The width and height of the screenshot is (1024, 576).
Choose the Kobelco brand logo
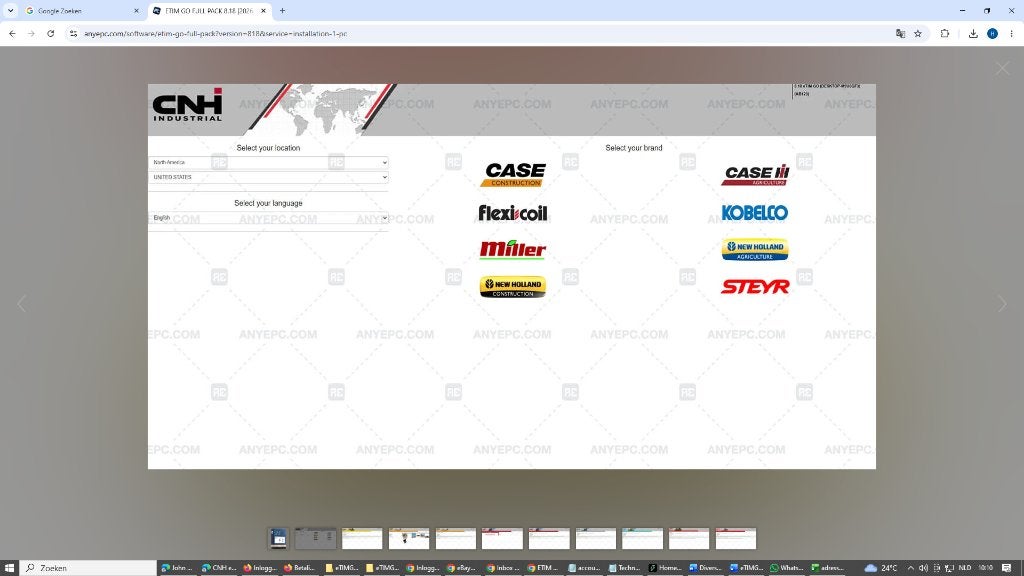click(755, 212)
